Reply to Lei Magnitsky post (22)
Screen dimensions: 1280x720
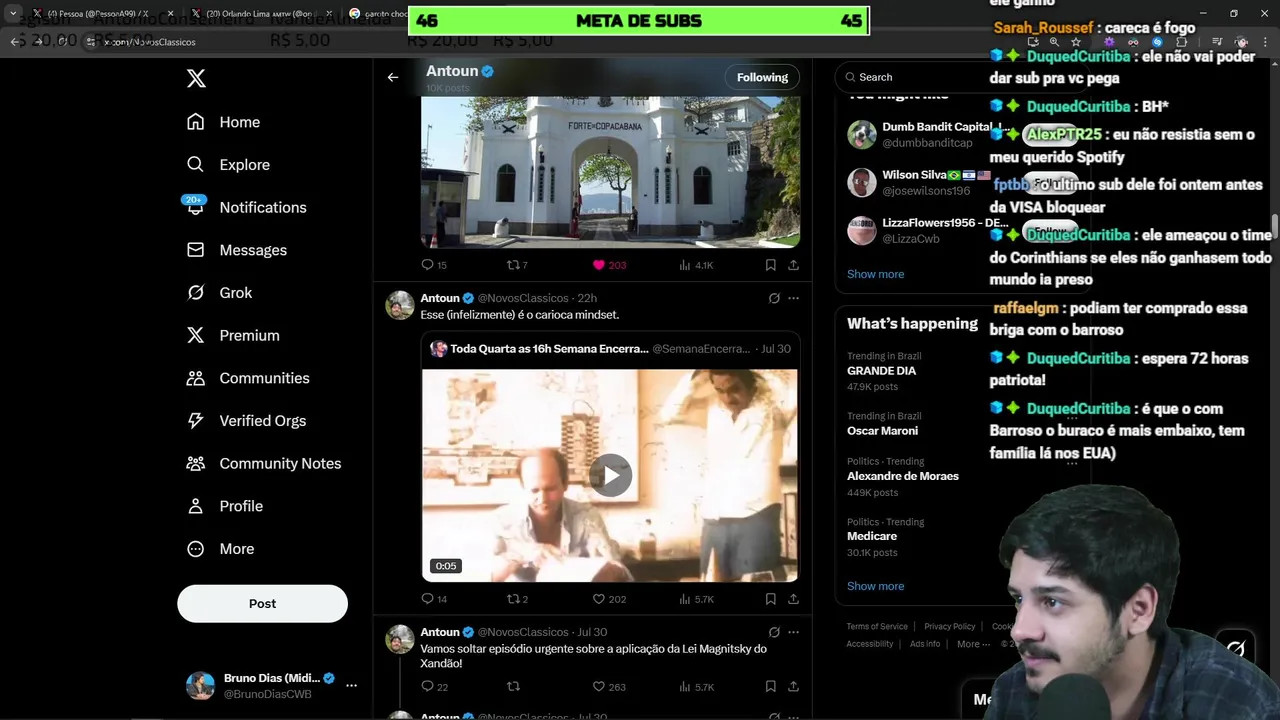tap(434, 687)
